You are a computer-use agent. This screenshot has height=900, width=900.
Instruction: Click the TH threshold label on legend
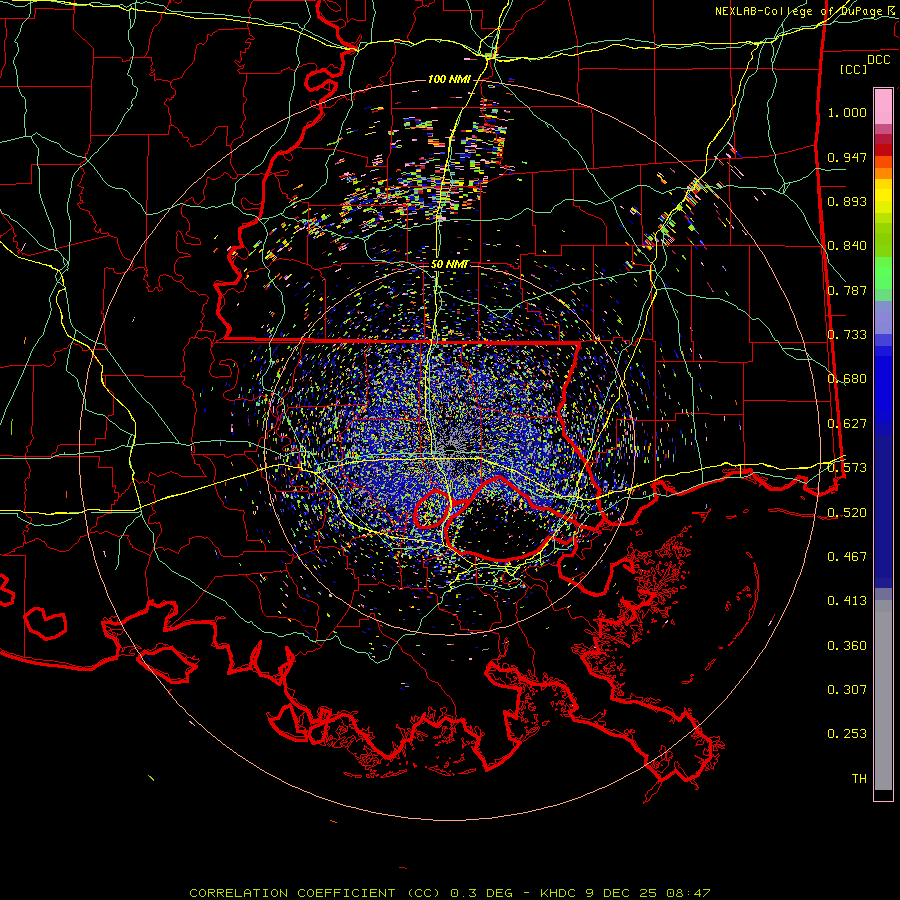859,779
